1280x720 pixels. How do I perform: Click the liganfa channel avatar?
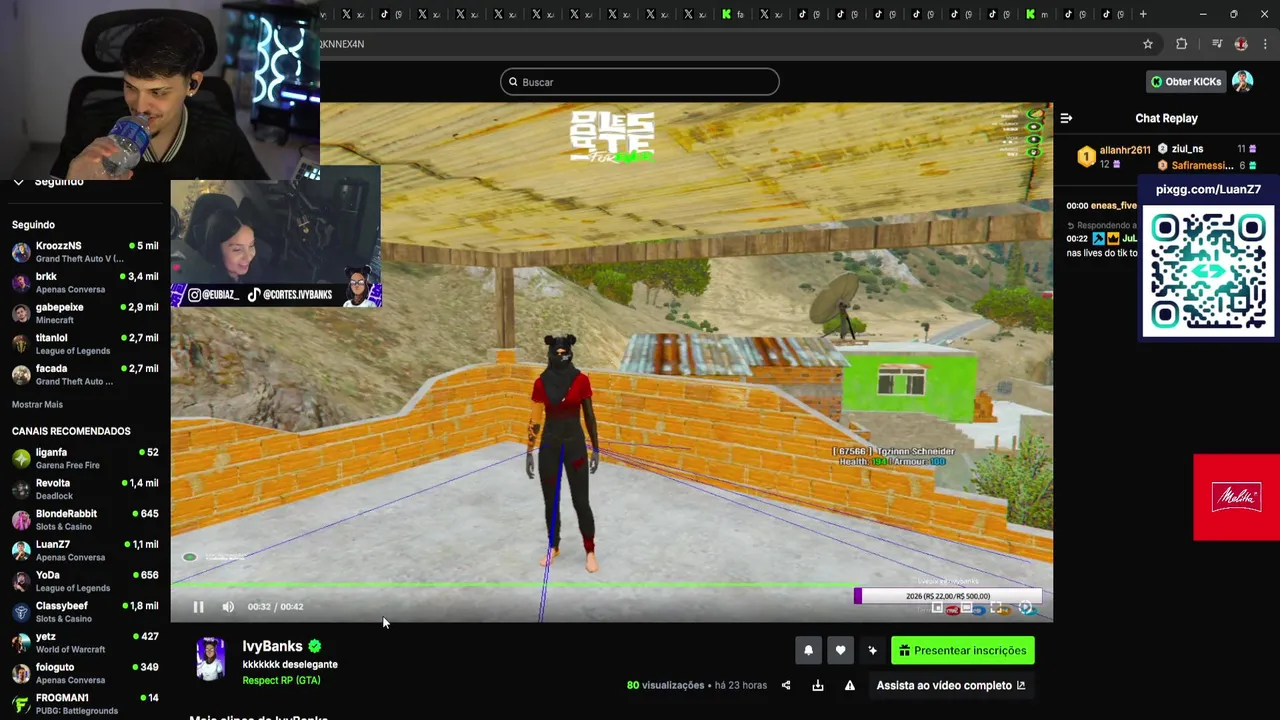[21, 459]
